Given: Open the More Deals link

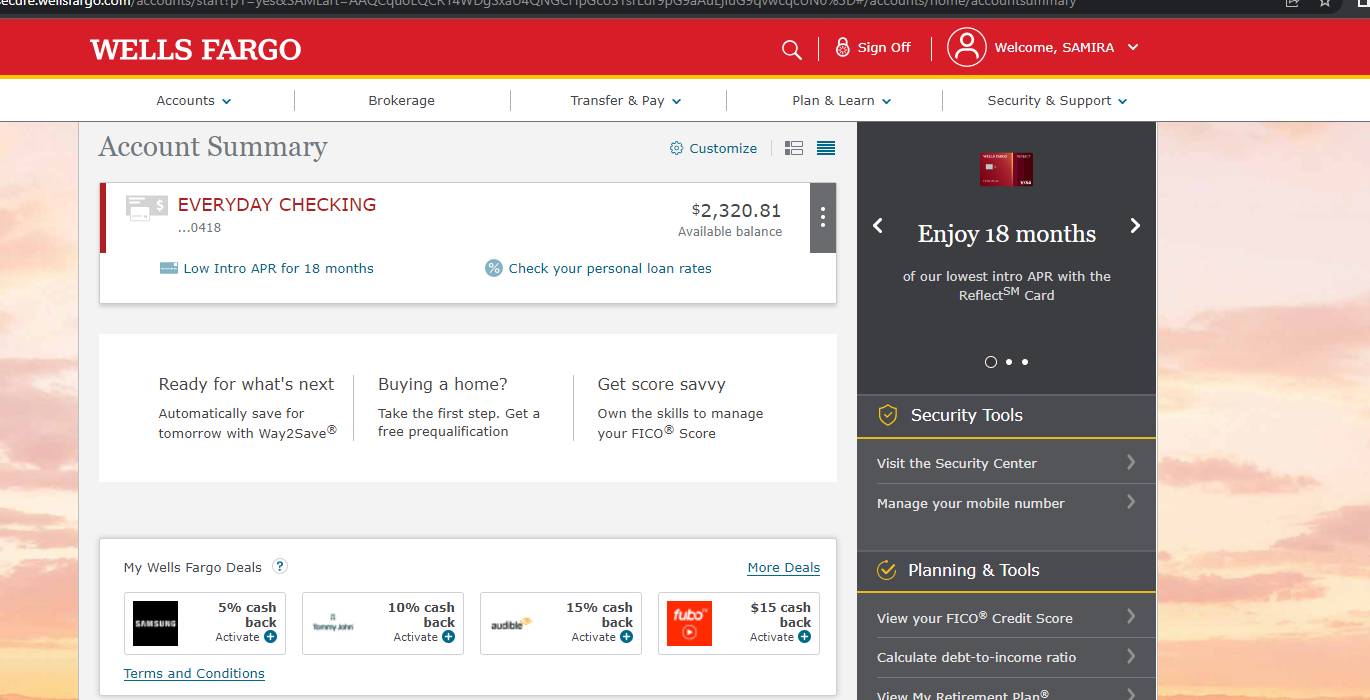Looking at the screenshot, I should pyautogui.click(x=784, y=567).
